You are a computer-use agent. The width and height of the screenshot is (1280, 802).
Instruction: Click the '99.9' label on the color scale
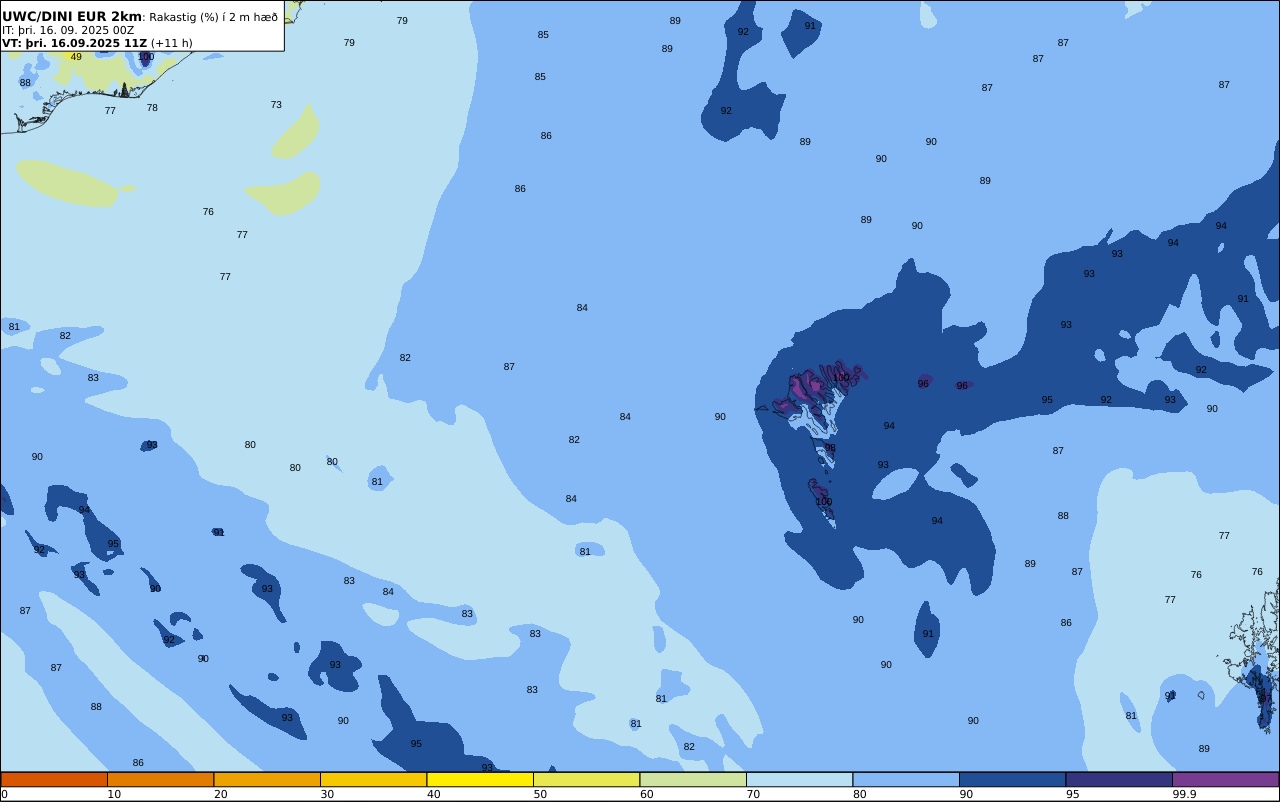[1185, 794]
